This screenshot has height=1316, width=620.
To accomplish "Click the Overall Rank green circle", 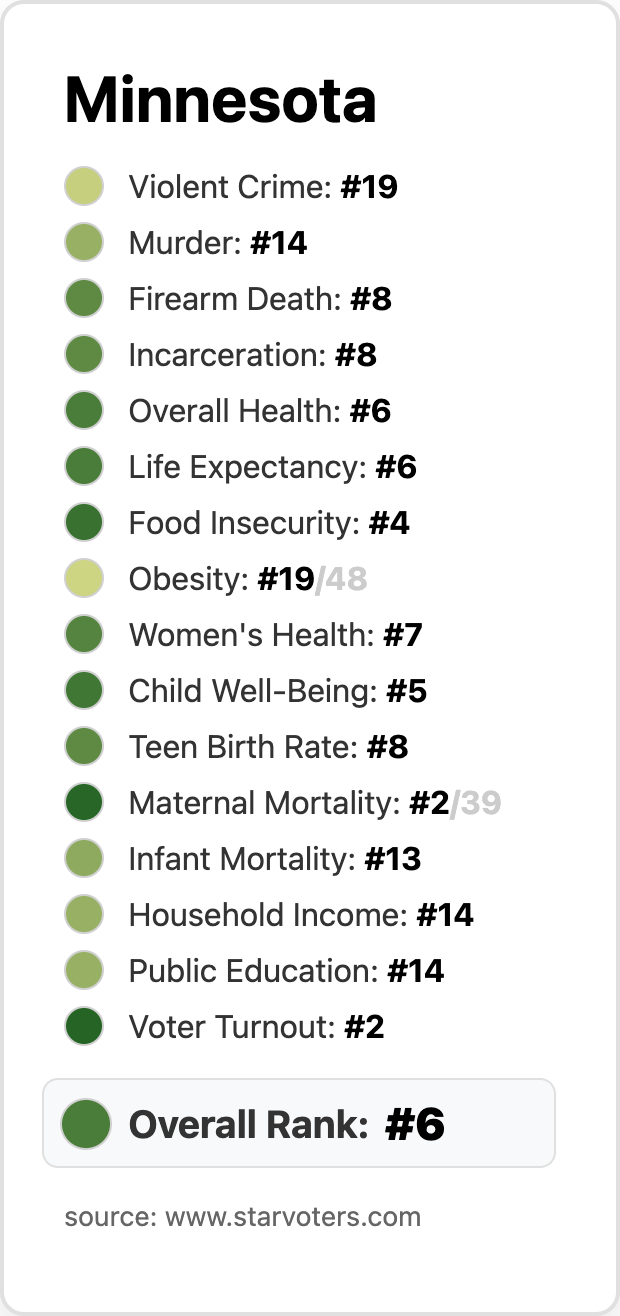I will click(85, 1123).
